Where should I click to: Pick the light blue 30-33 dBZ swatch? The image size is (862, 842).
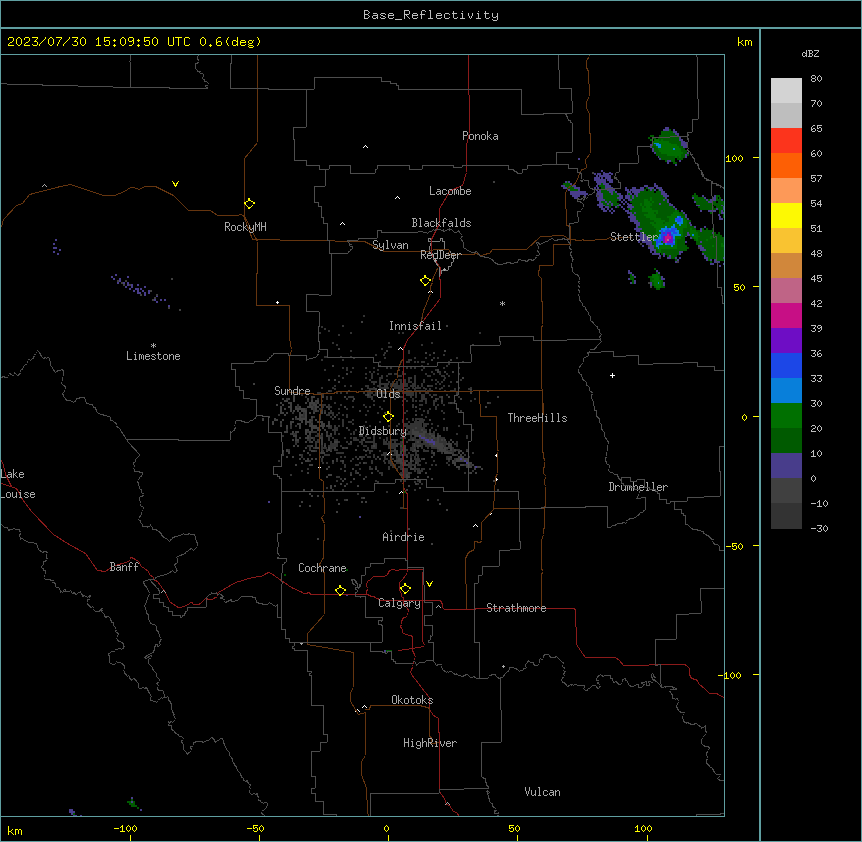[x=786, y=391]
